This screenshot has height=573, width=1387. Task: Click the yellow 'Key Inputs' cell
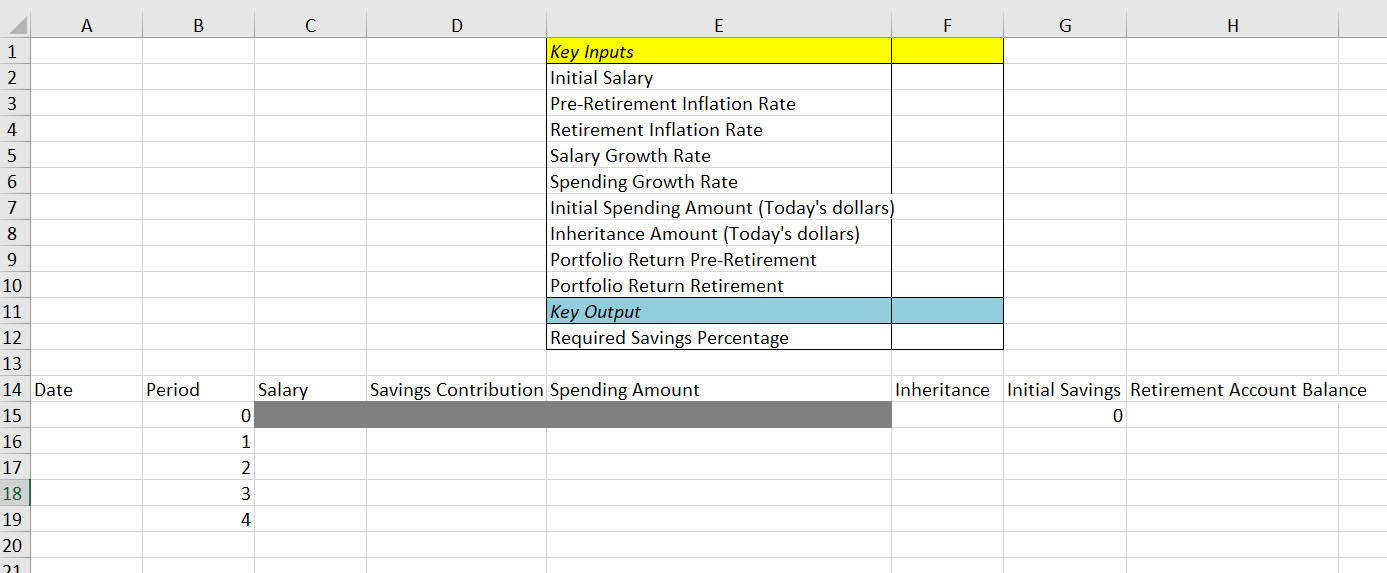(x=719, y=52)
